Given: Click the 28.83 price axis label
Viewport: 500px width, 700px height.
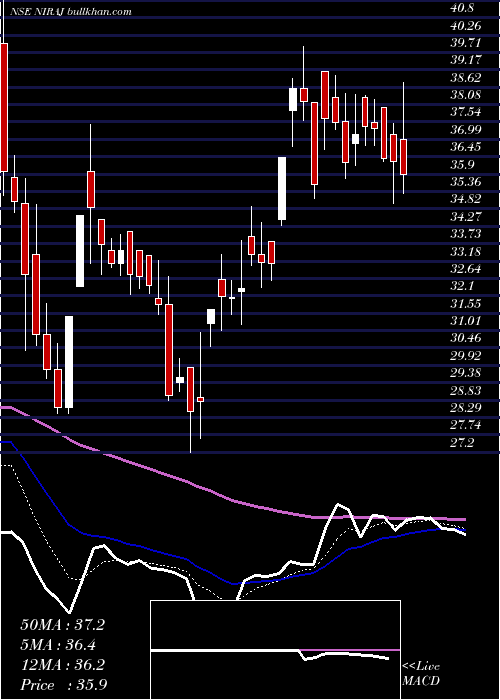Looking at the screenshot, I should 466,391.
